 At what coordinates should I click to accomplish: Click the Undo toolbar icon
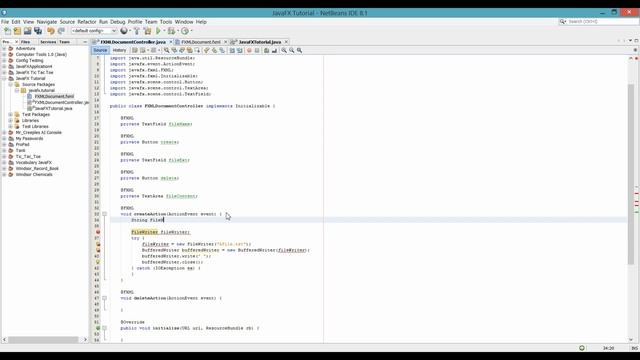point(51,31)
